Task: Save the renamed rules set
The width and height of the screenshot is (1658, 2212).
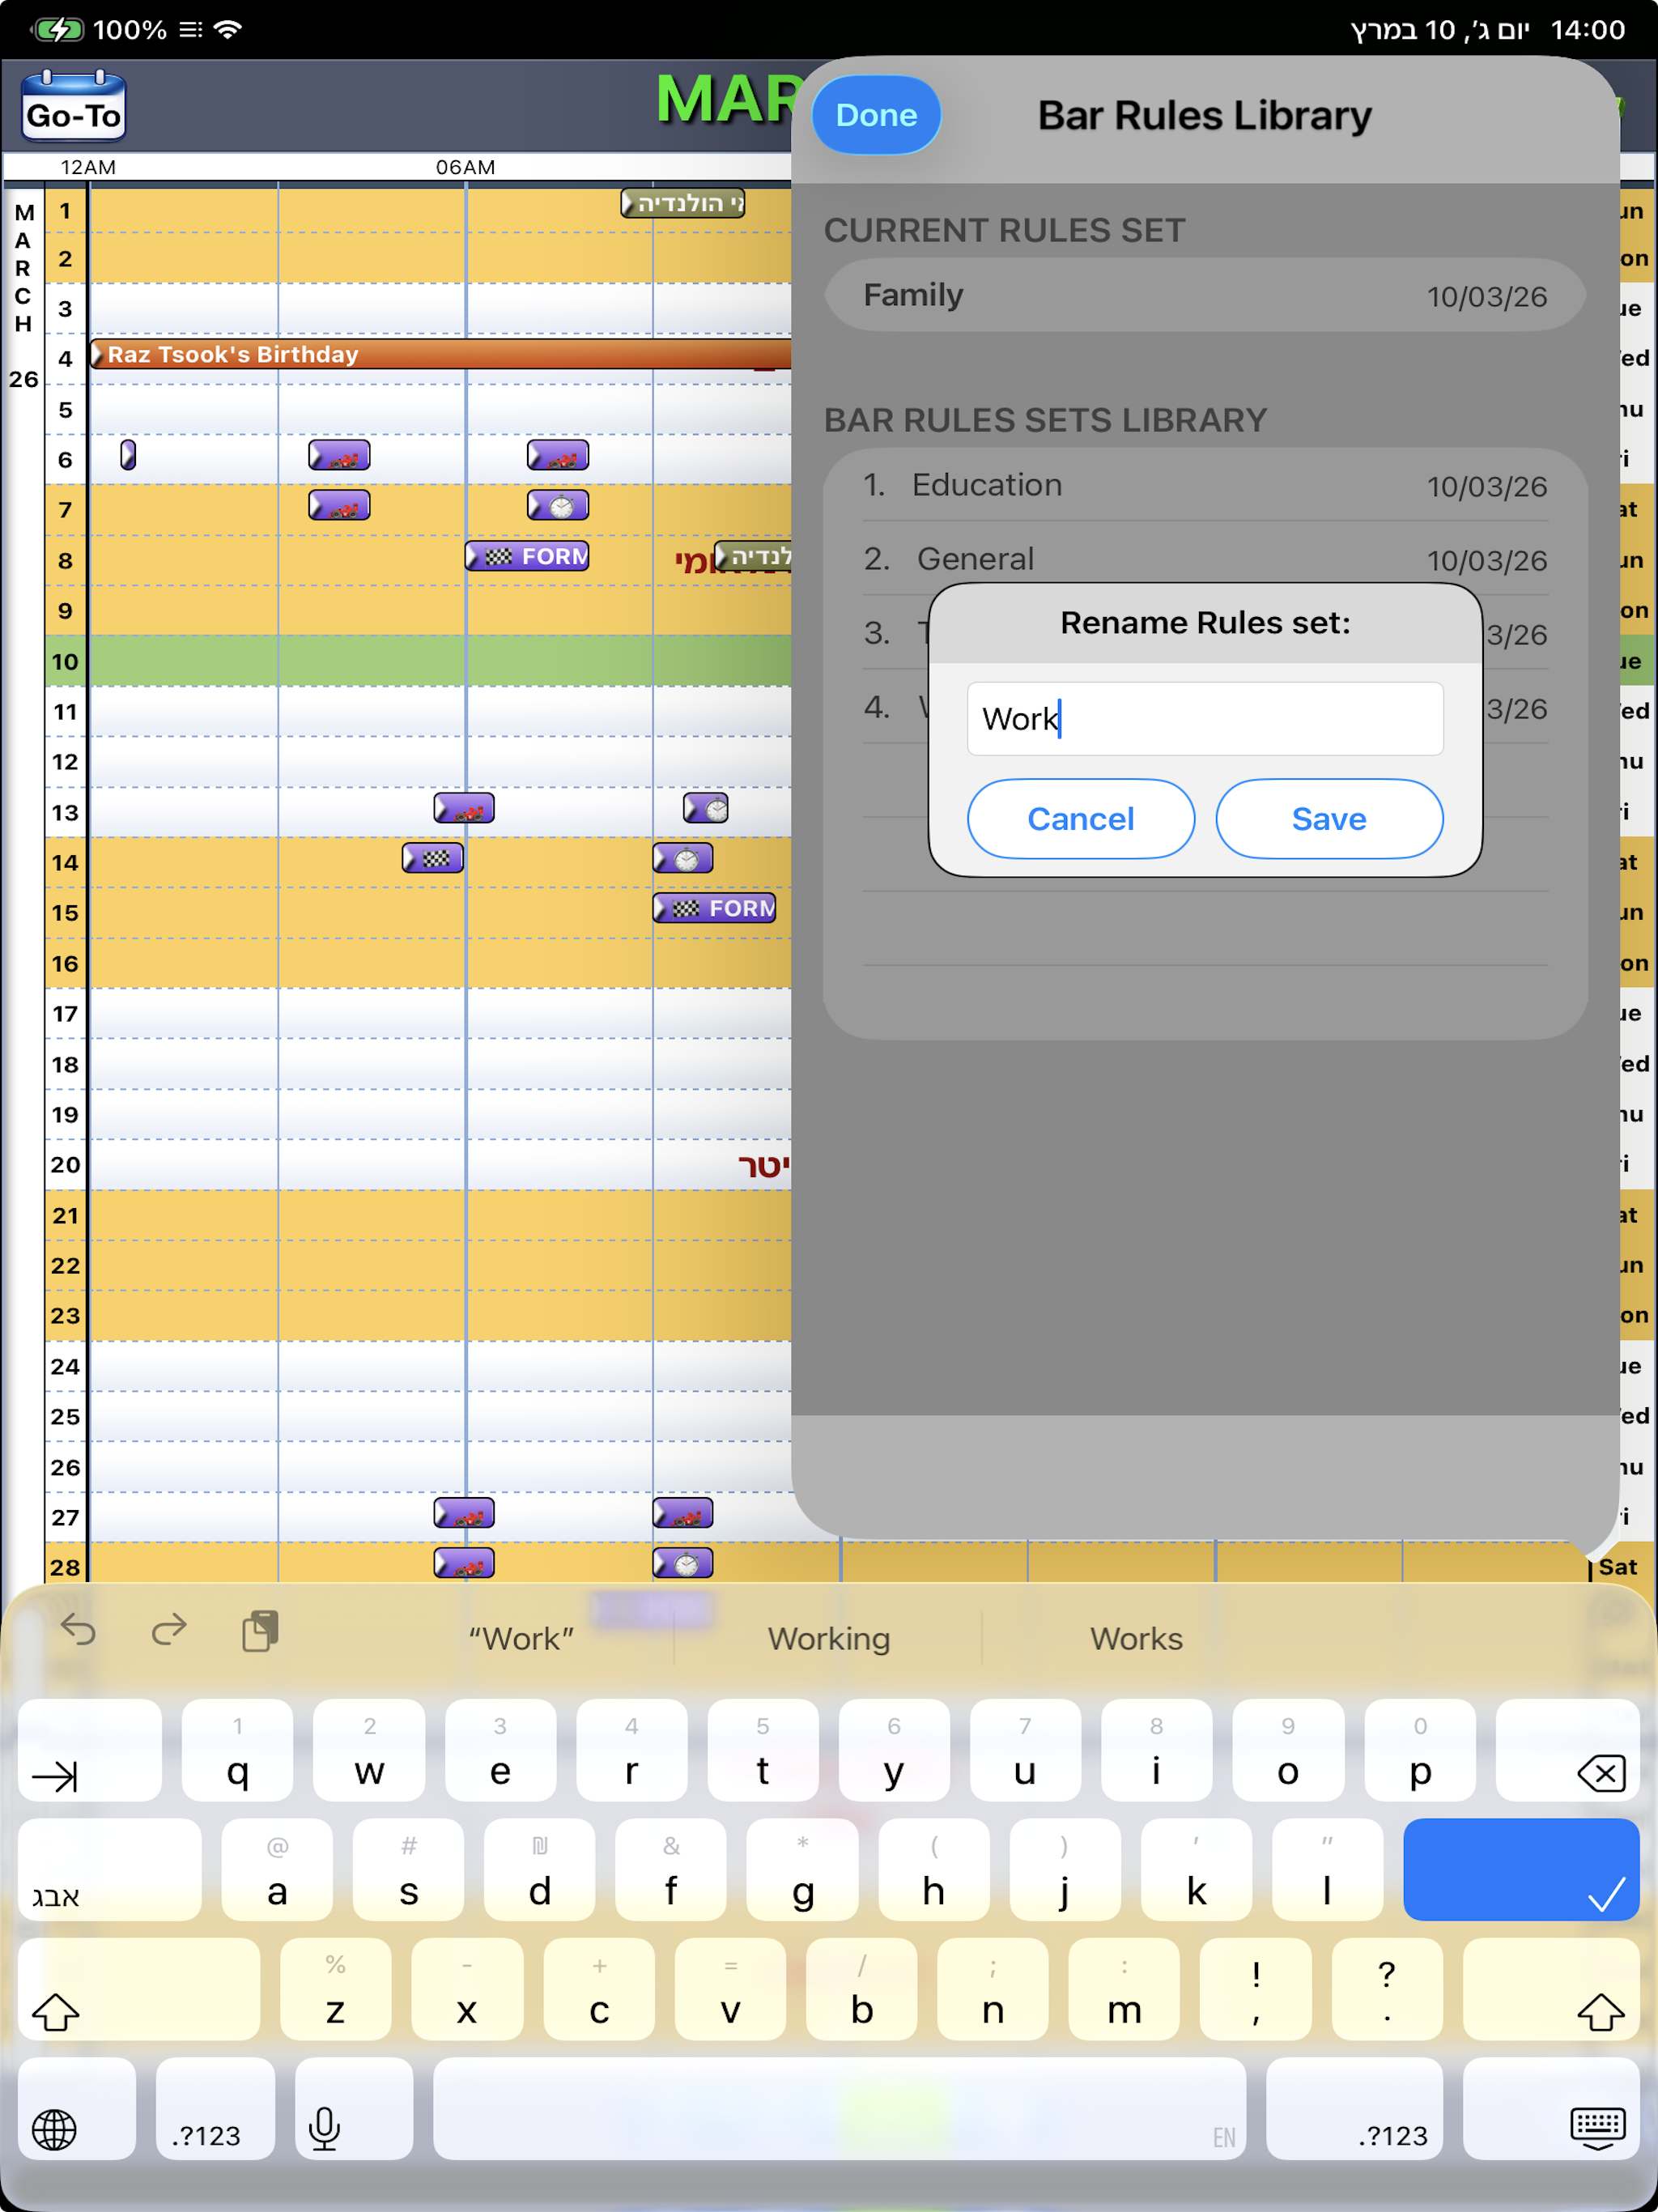Action: point(1329,818)
